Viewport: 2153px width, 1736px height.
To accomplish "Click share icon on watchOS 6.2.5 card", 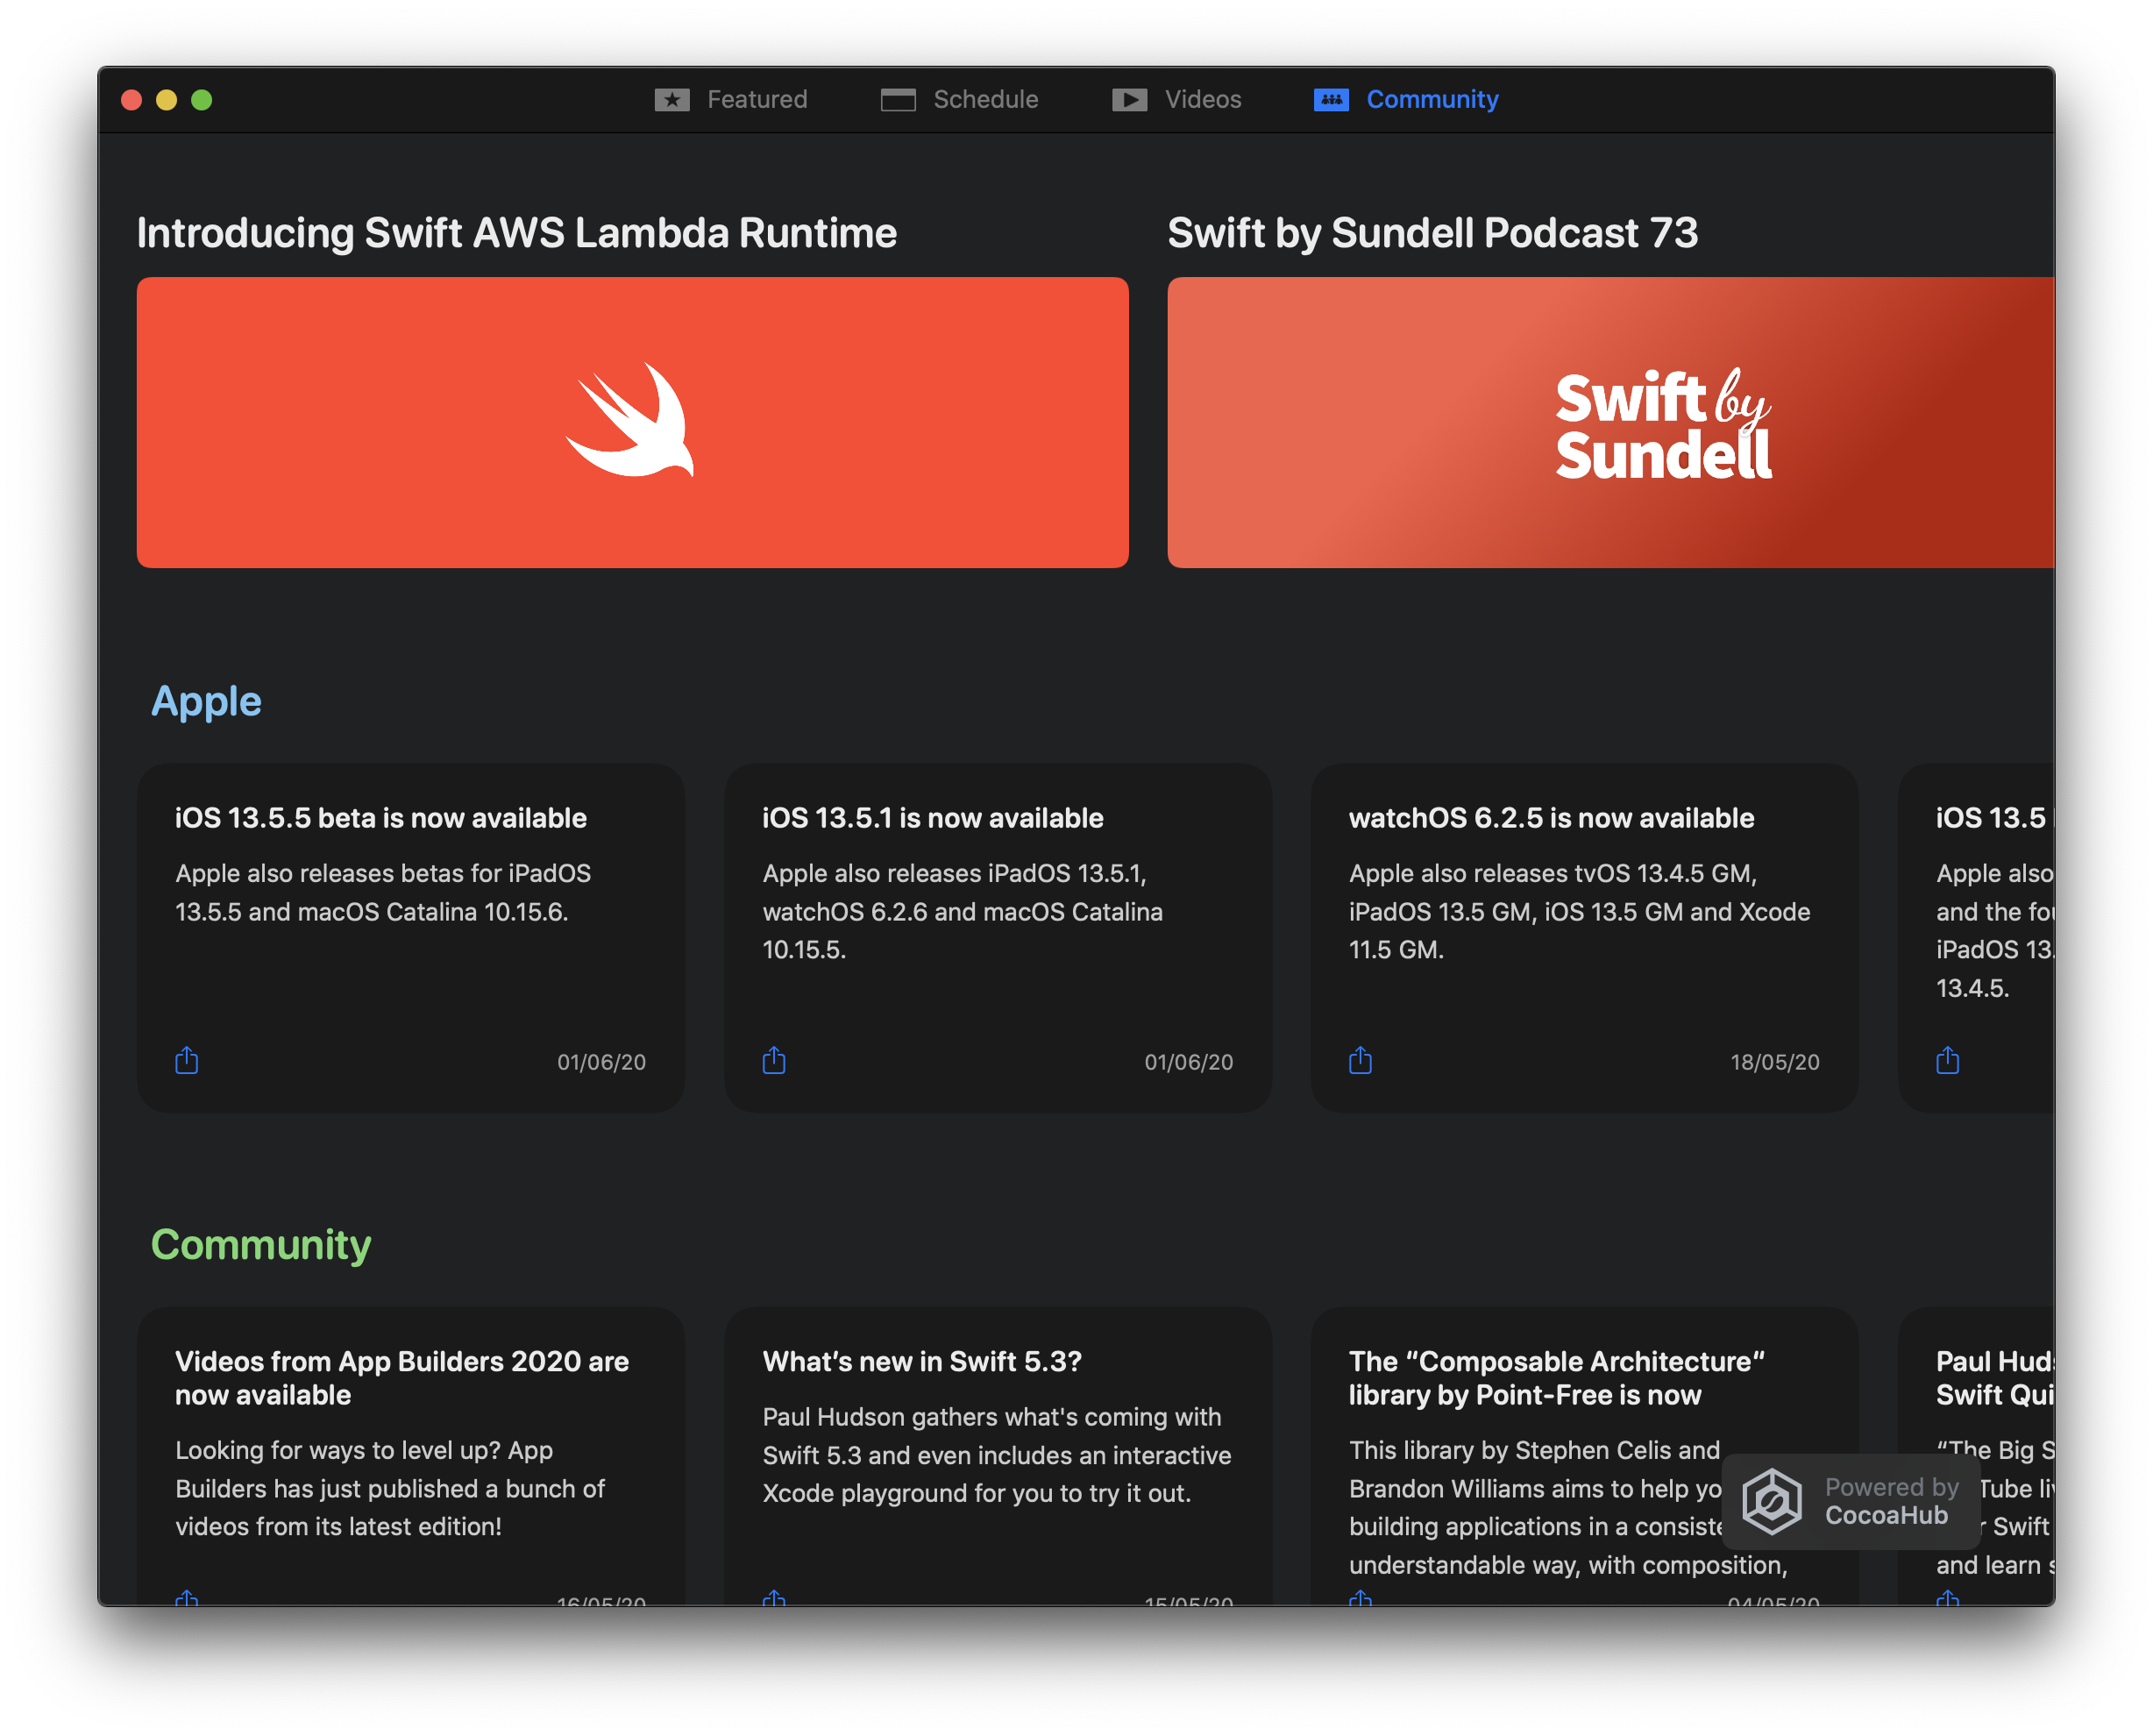I will tap(1360, 1060).
